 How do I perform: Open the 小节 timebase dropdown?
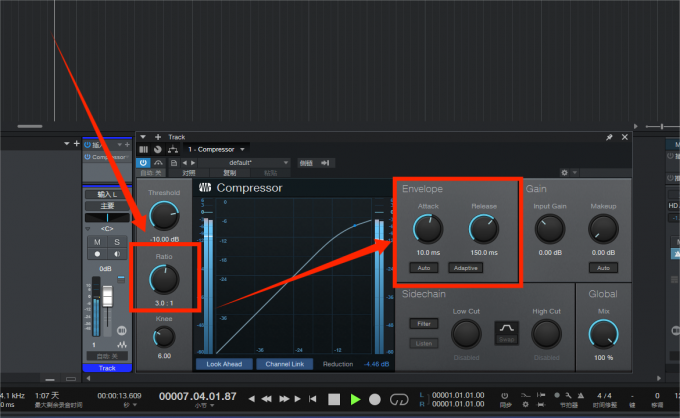(x=203, y=406)
